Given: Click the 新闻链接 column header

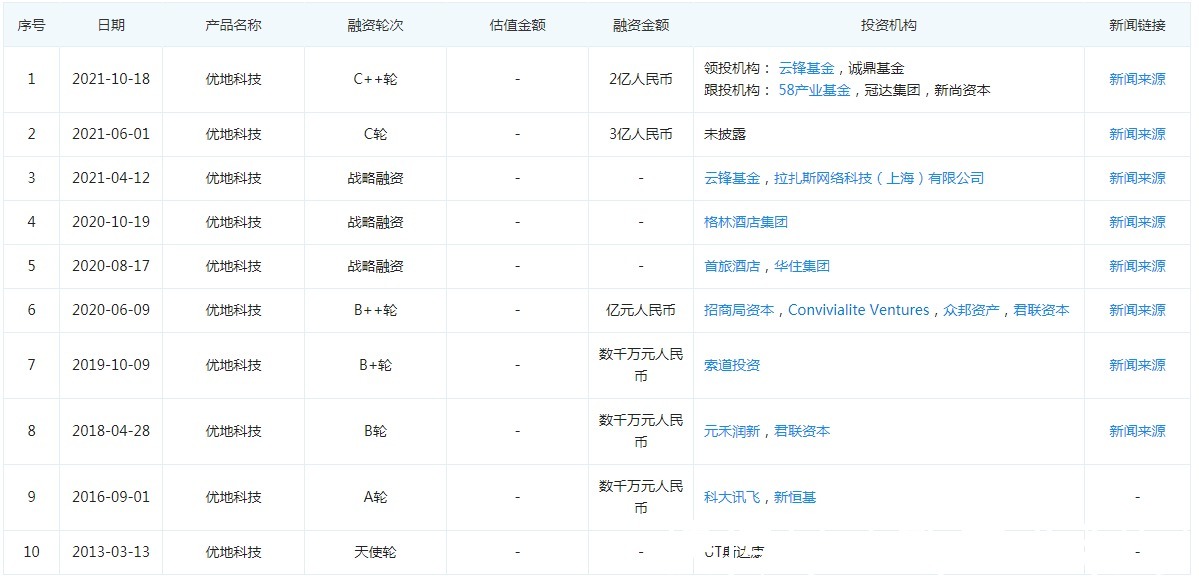Looking at the screenshot, I should coord(1137,24).
